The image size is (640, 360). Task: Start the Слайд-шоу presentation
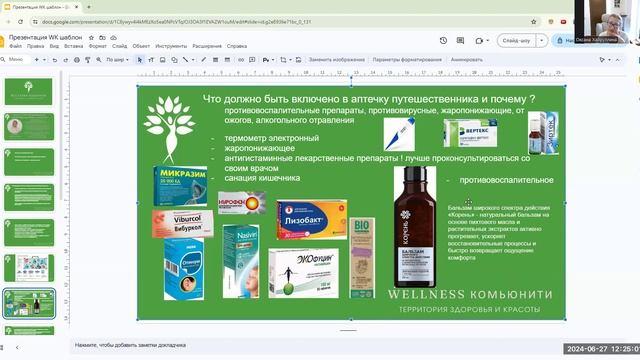[516, 40]
